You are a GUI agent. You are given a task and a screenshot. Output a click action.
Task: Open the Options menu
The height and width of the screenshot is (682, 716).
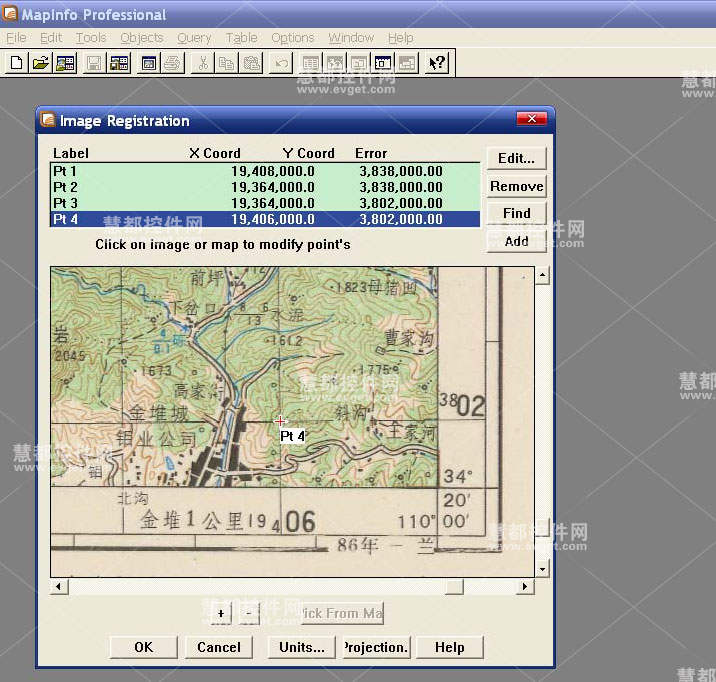293,38
